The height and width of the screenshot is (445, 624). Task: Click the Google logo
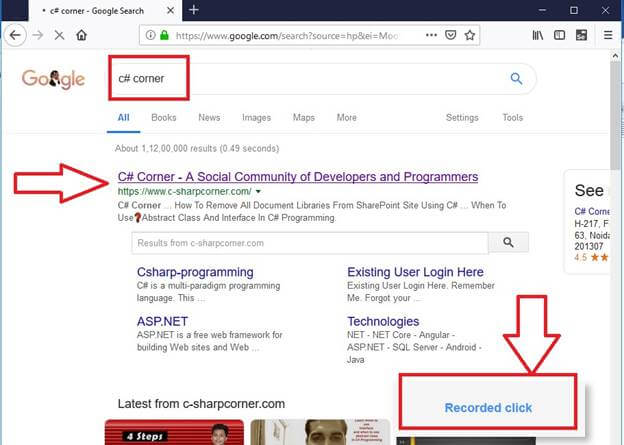[x=53, y=78]
